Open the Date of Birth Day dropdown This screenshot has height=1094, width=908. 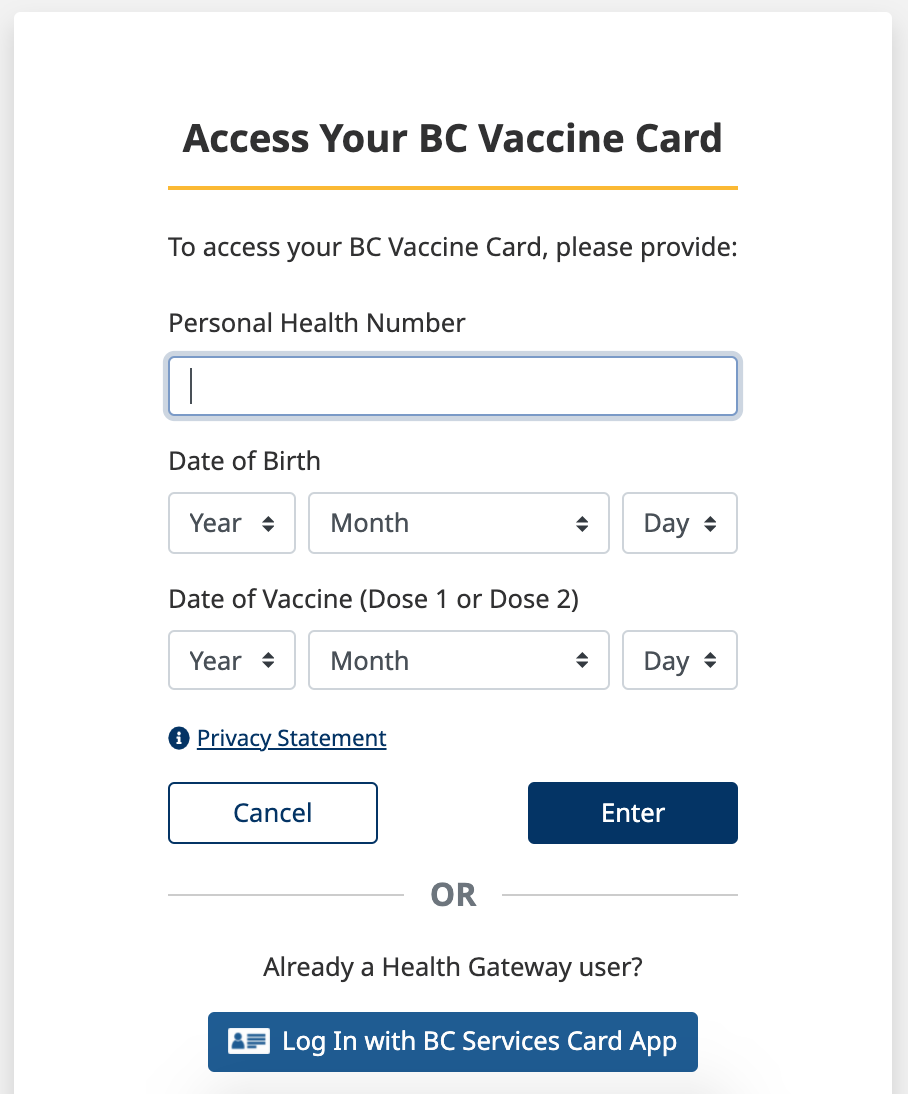tap(680, 523)
